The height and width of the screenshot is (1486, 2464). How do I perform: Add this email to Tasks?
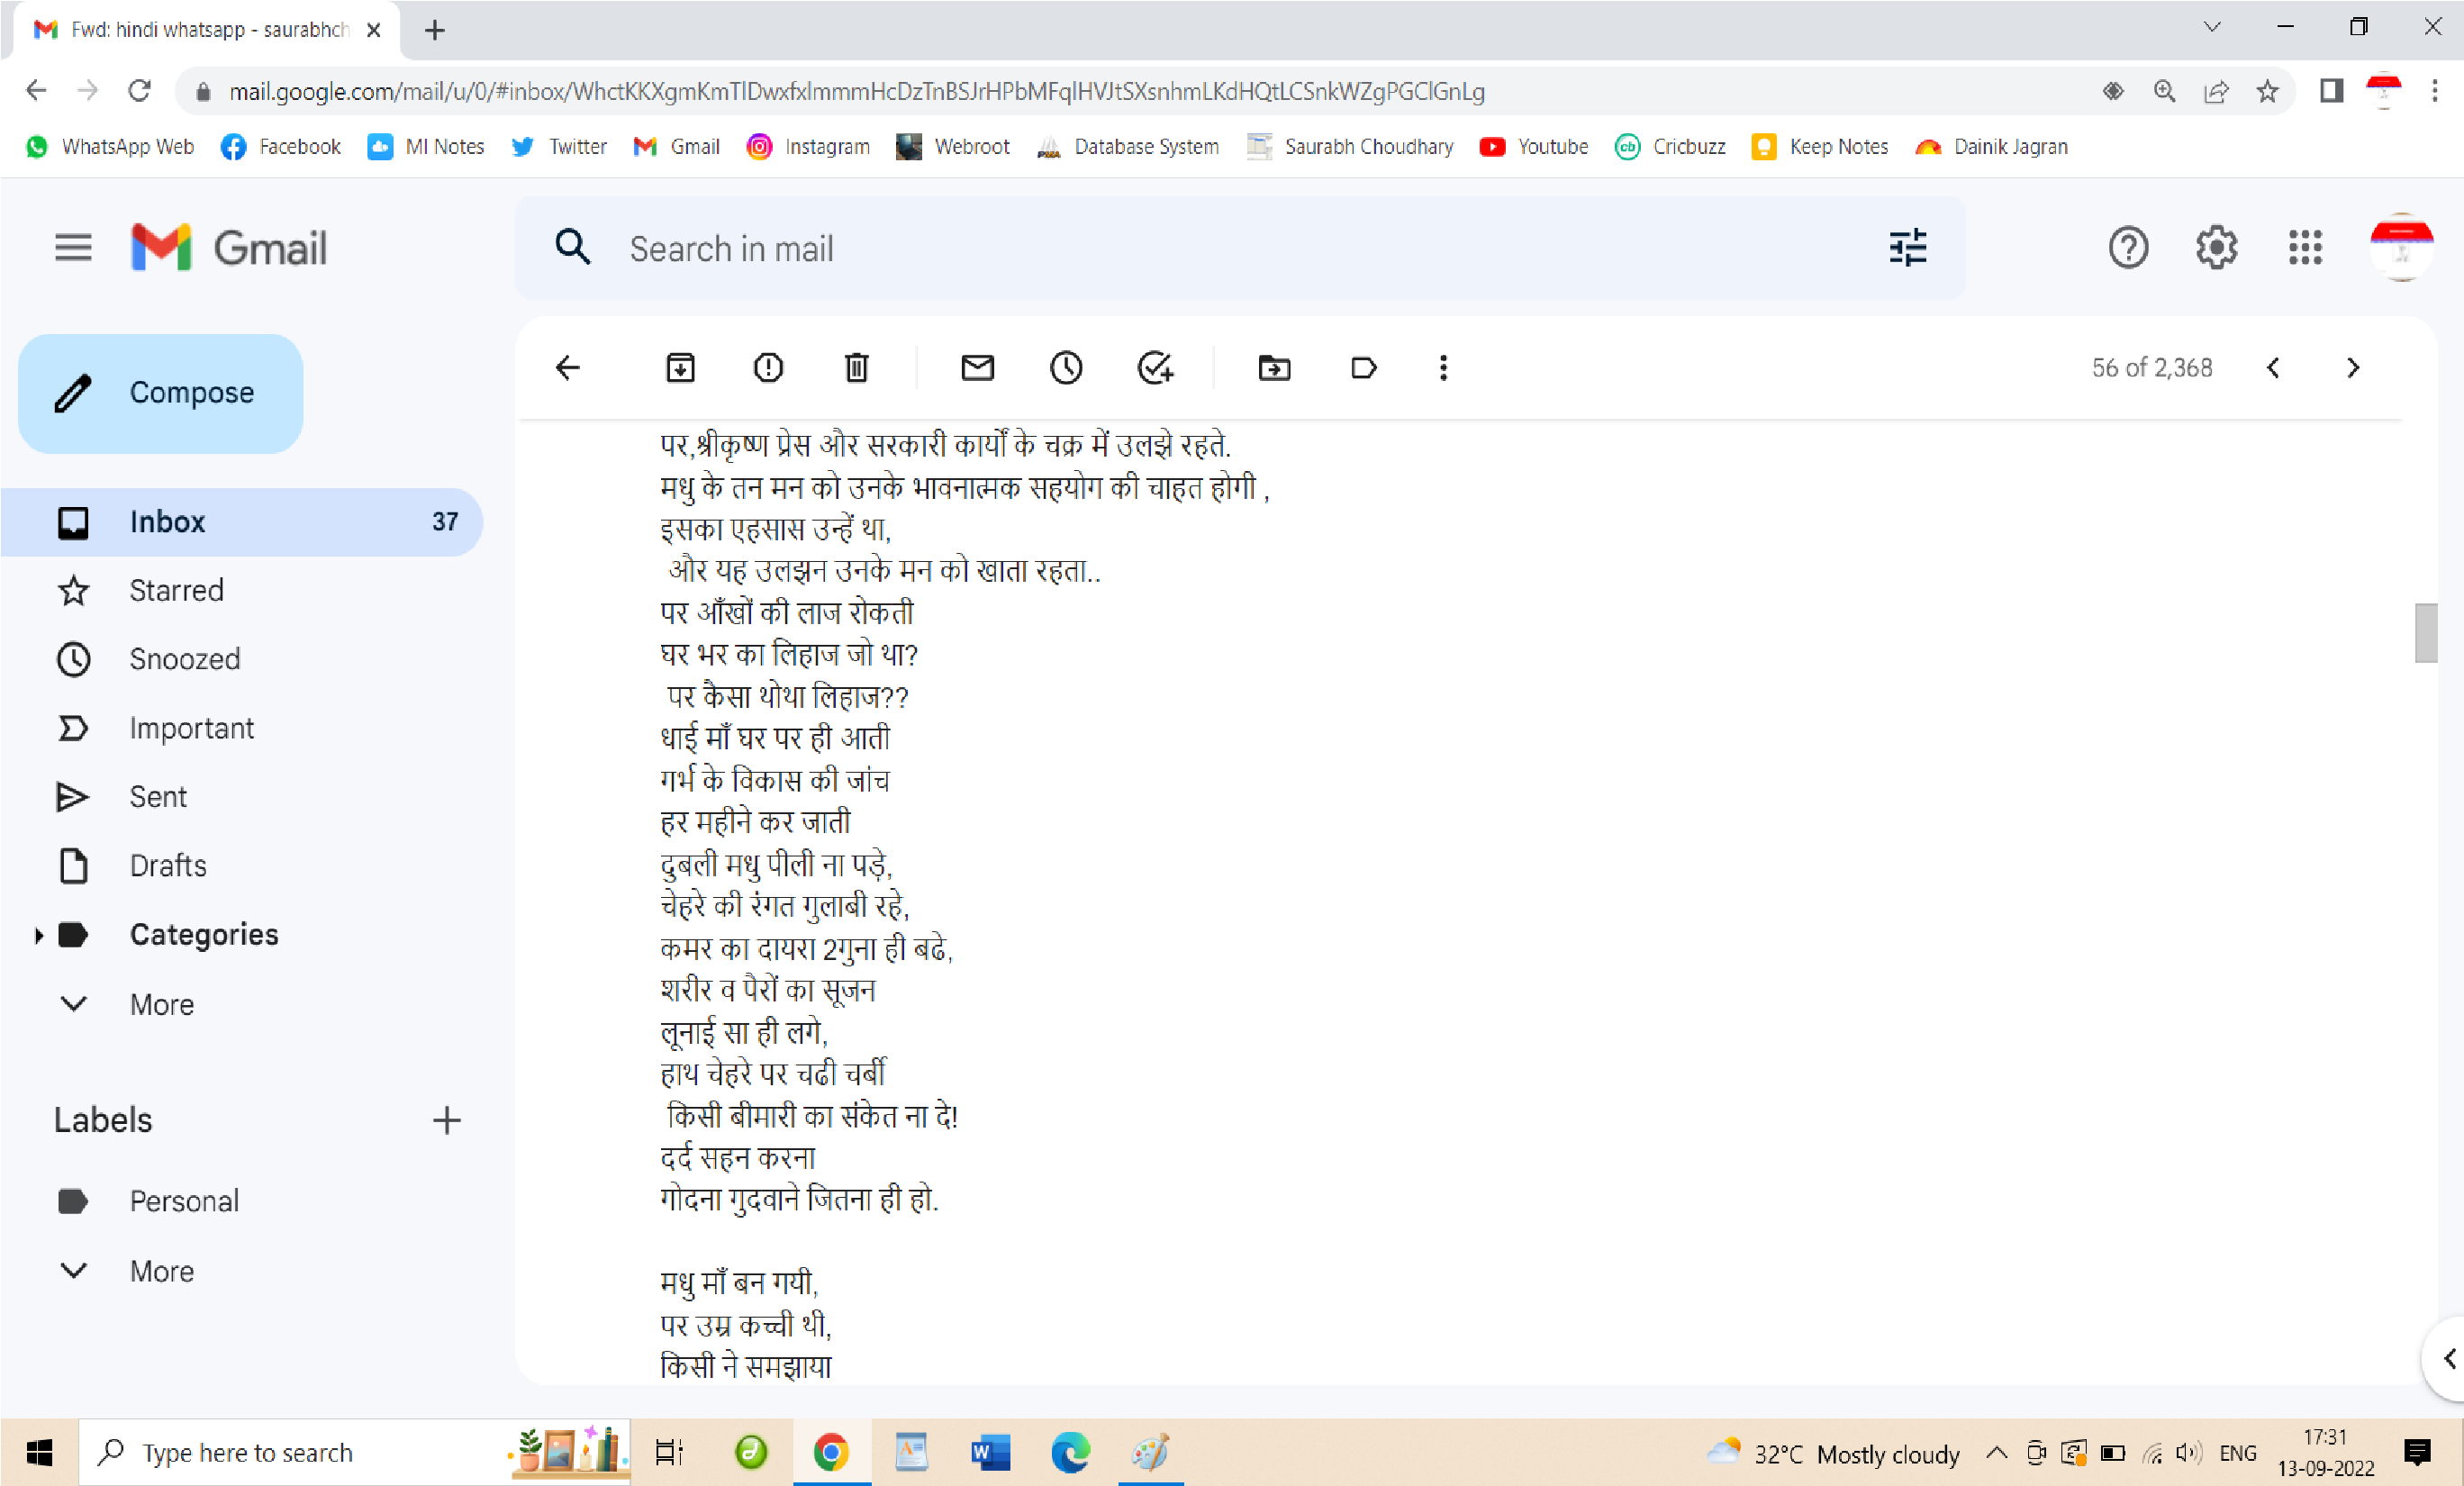pos(1155,368)
